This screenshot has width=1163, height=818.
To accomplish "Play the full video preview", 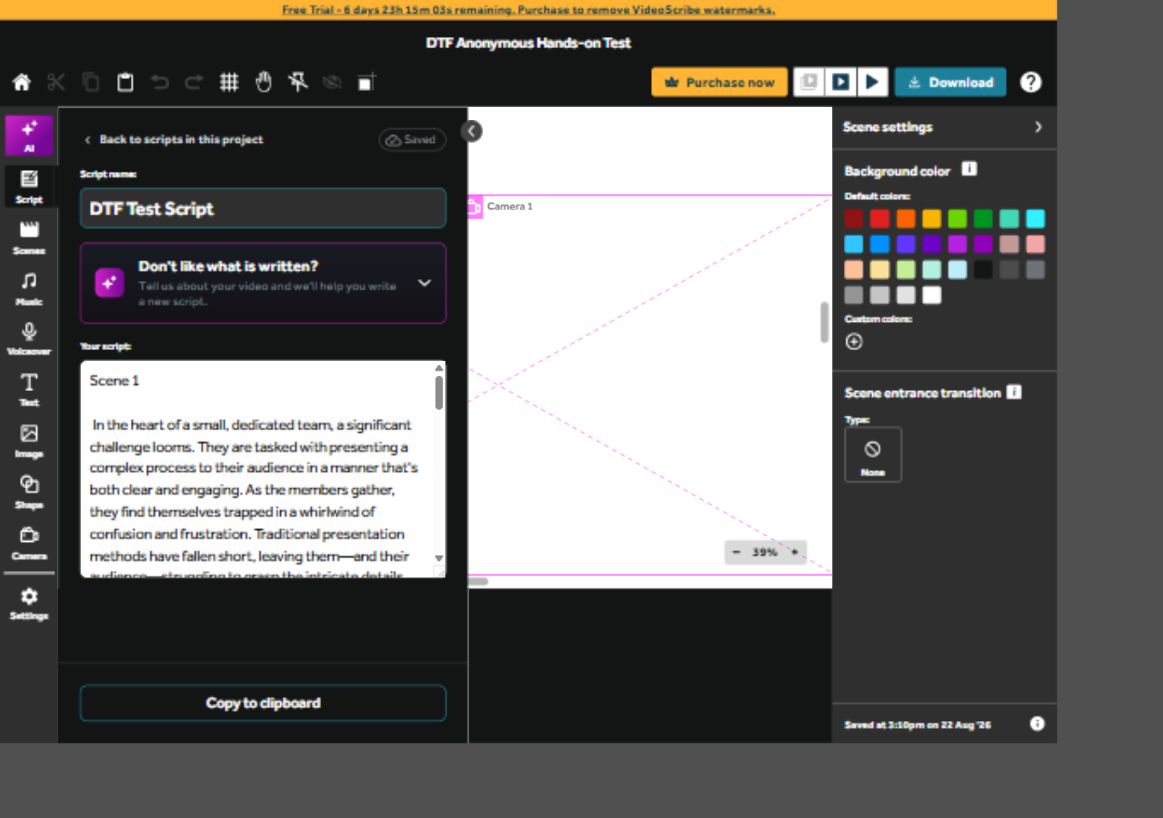I will point(873,82).
